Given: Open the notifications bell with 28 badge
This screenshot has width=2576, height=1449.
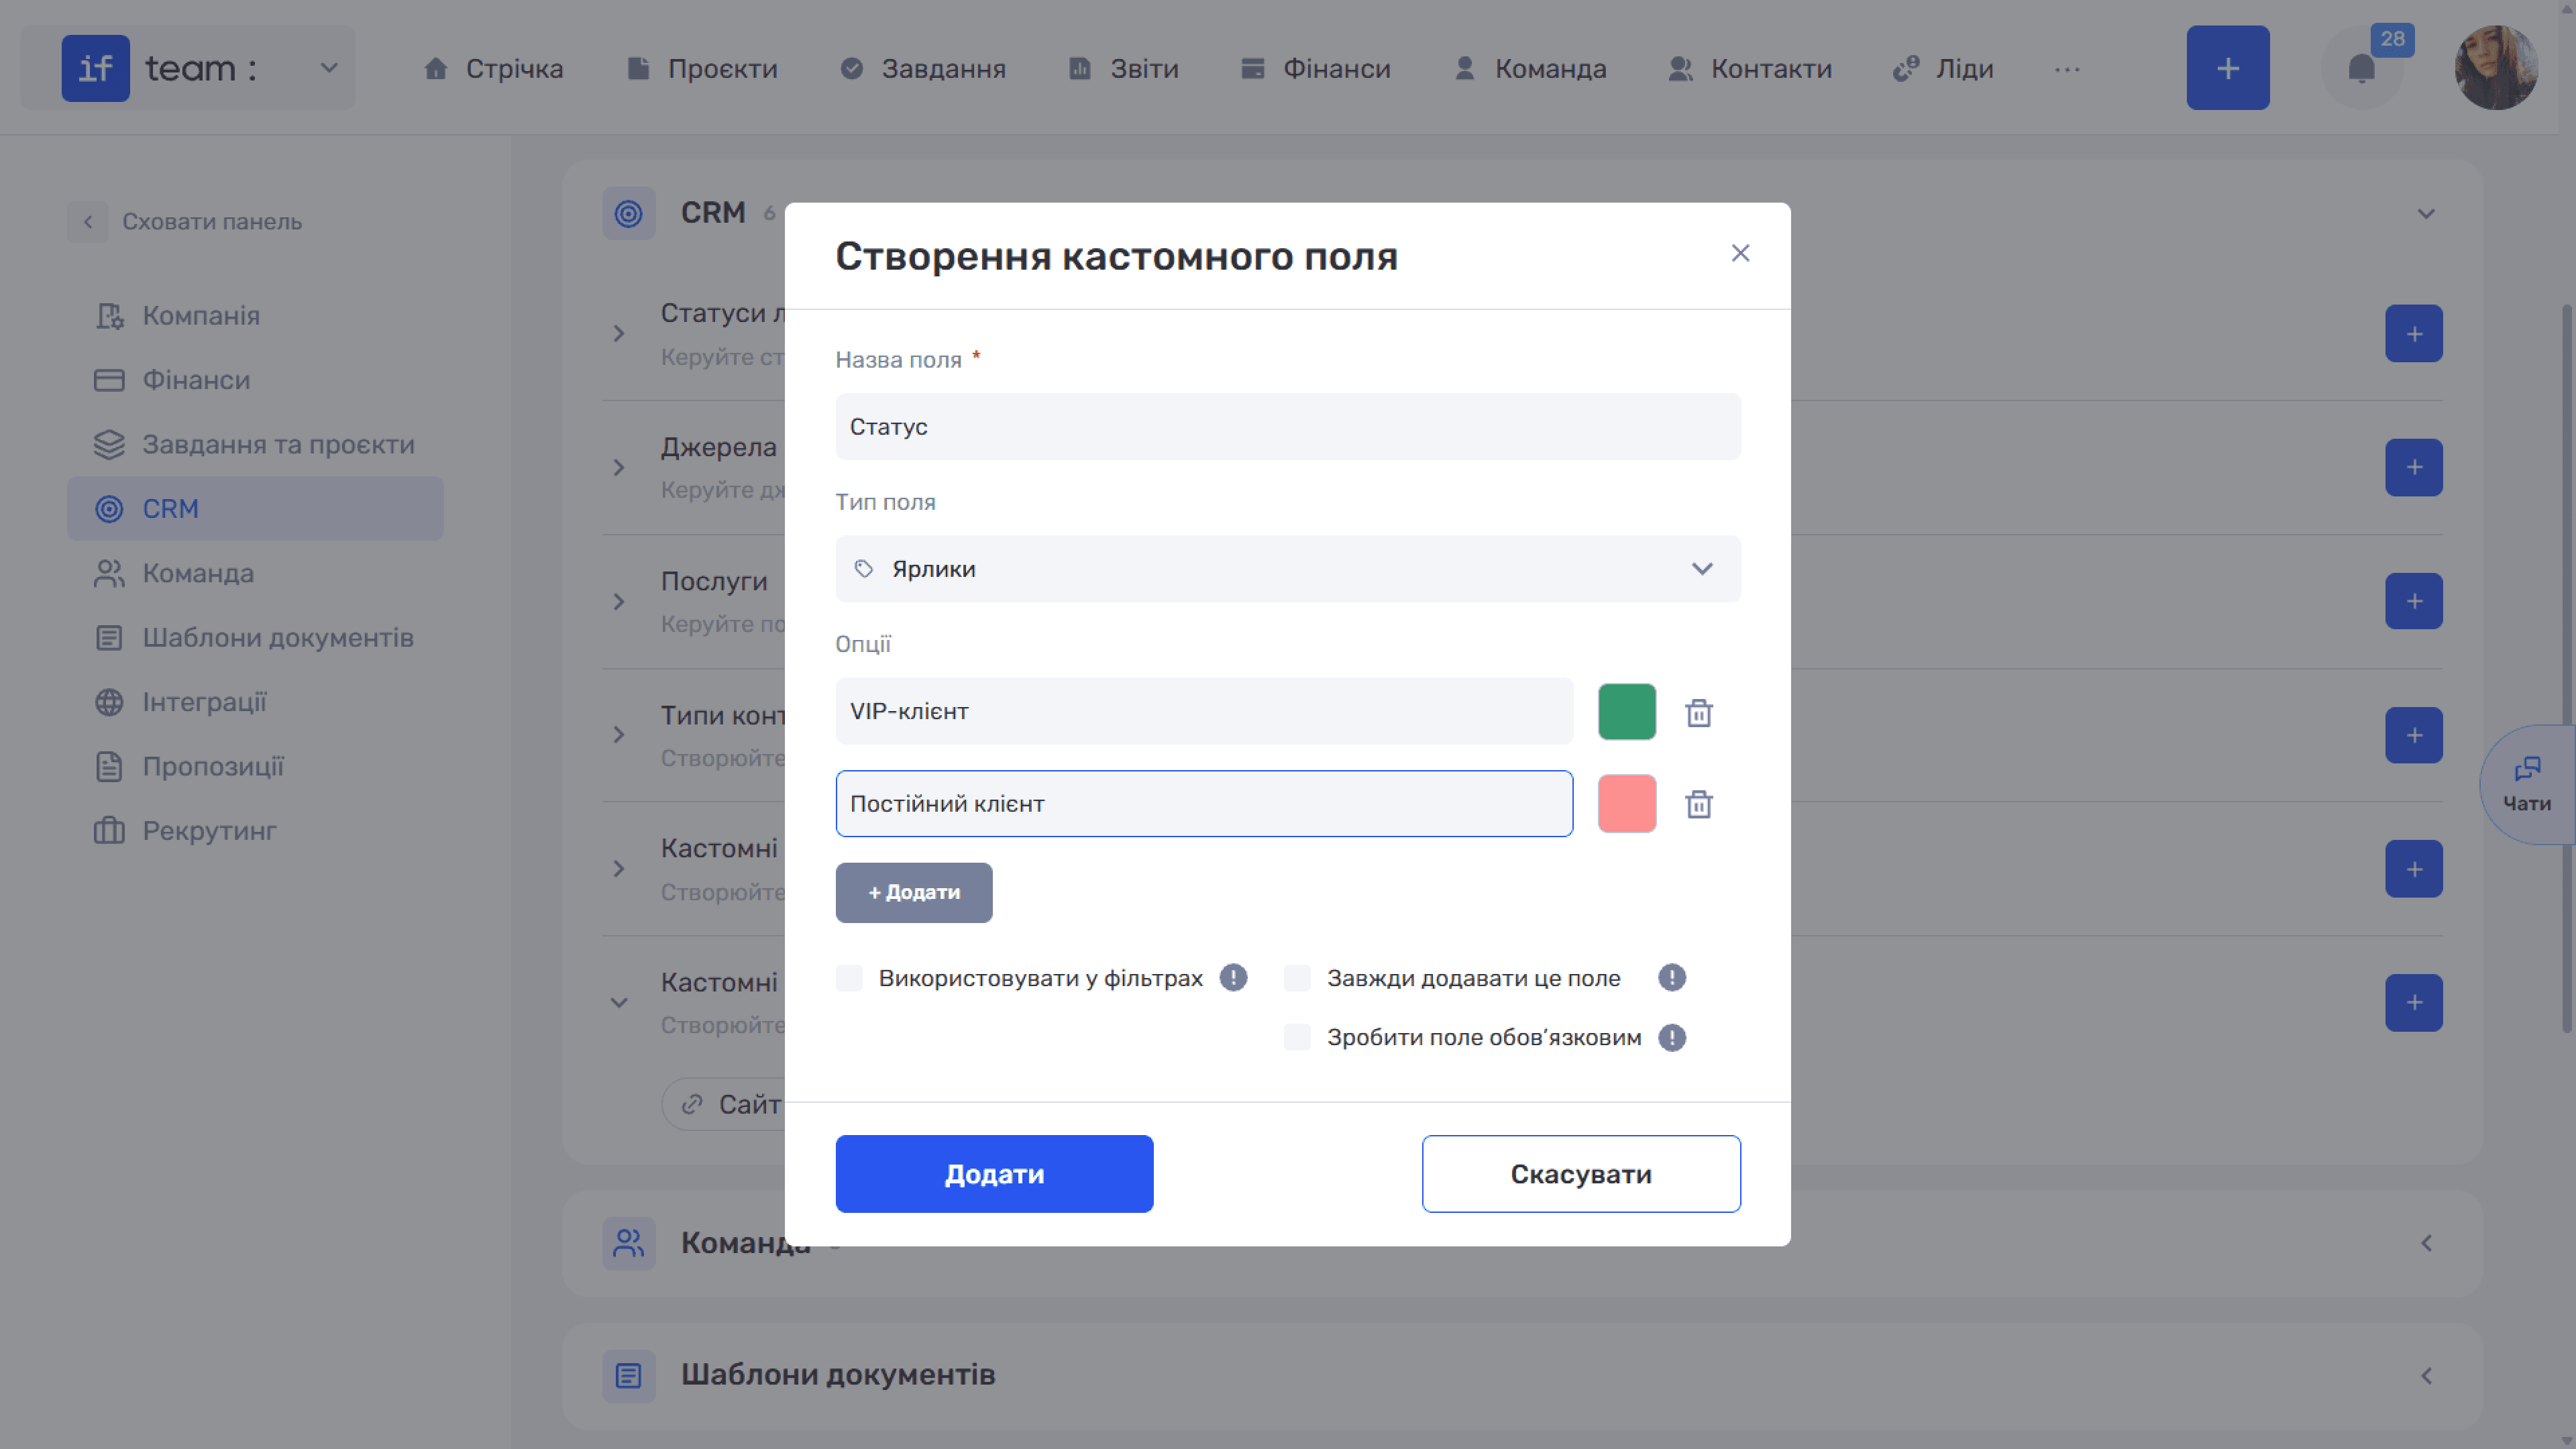Looking at the screenshot, I should (2362, 68).
